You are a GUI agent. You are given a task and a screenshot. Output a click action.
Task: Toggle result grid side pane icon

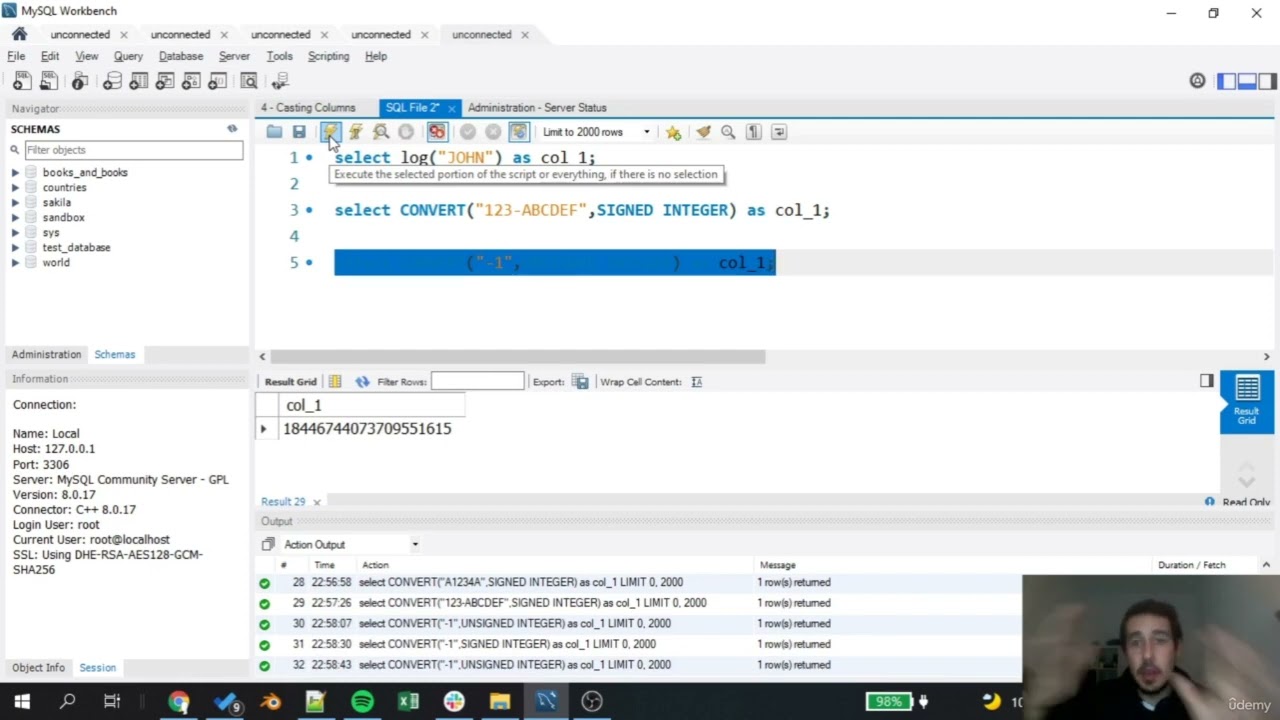click(x=1206, y=381)
